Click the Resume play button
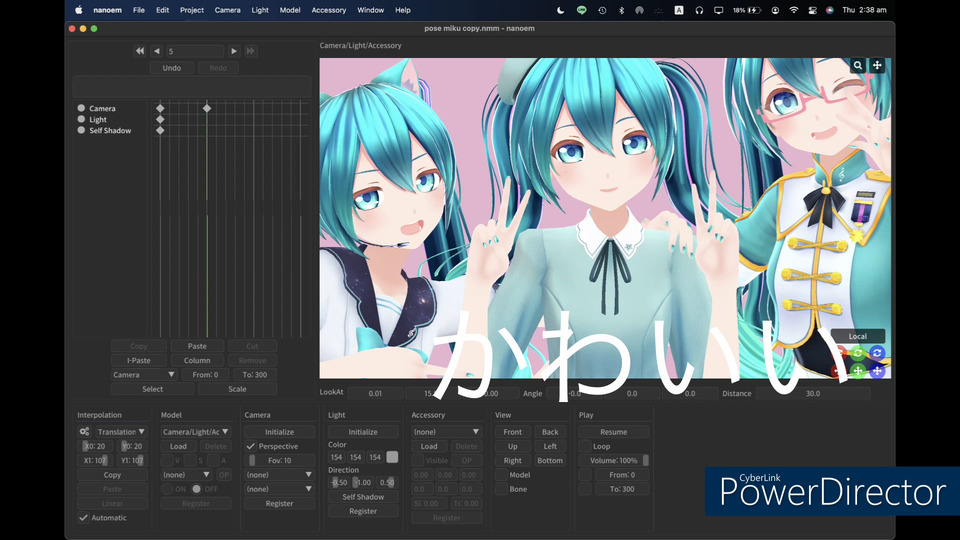Screen dimensions: 960x540 [613, 432]
